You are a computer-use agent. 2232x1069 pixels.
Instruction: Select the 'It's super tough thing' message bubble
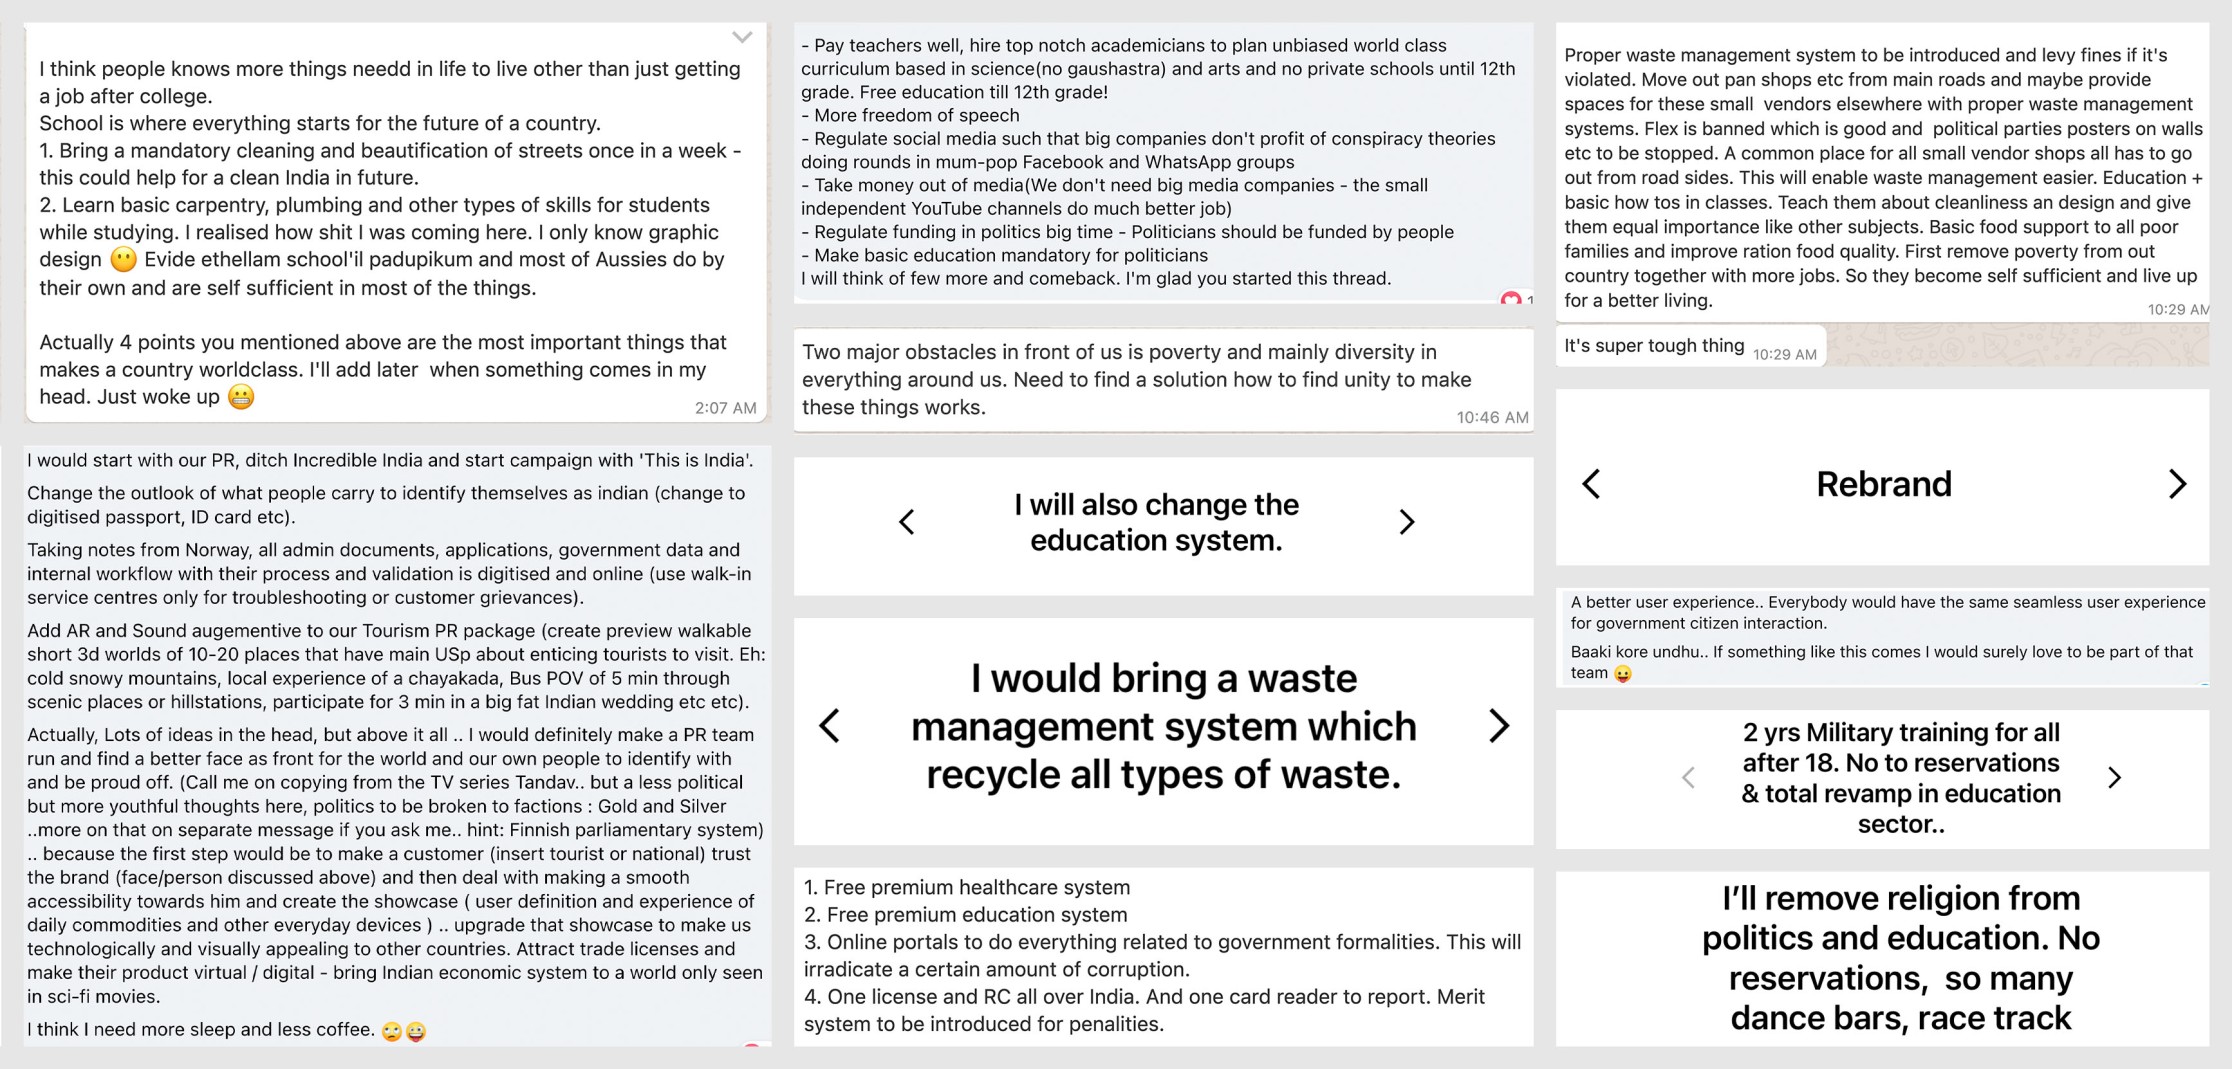click(x=1691, y=347)
